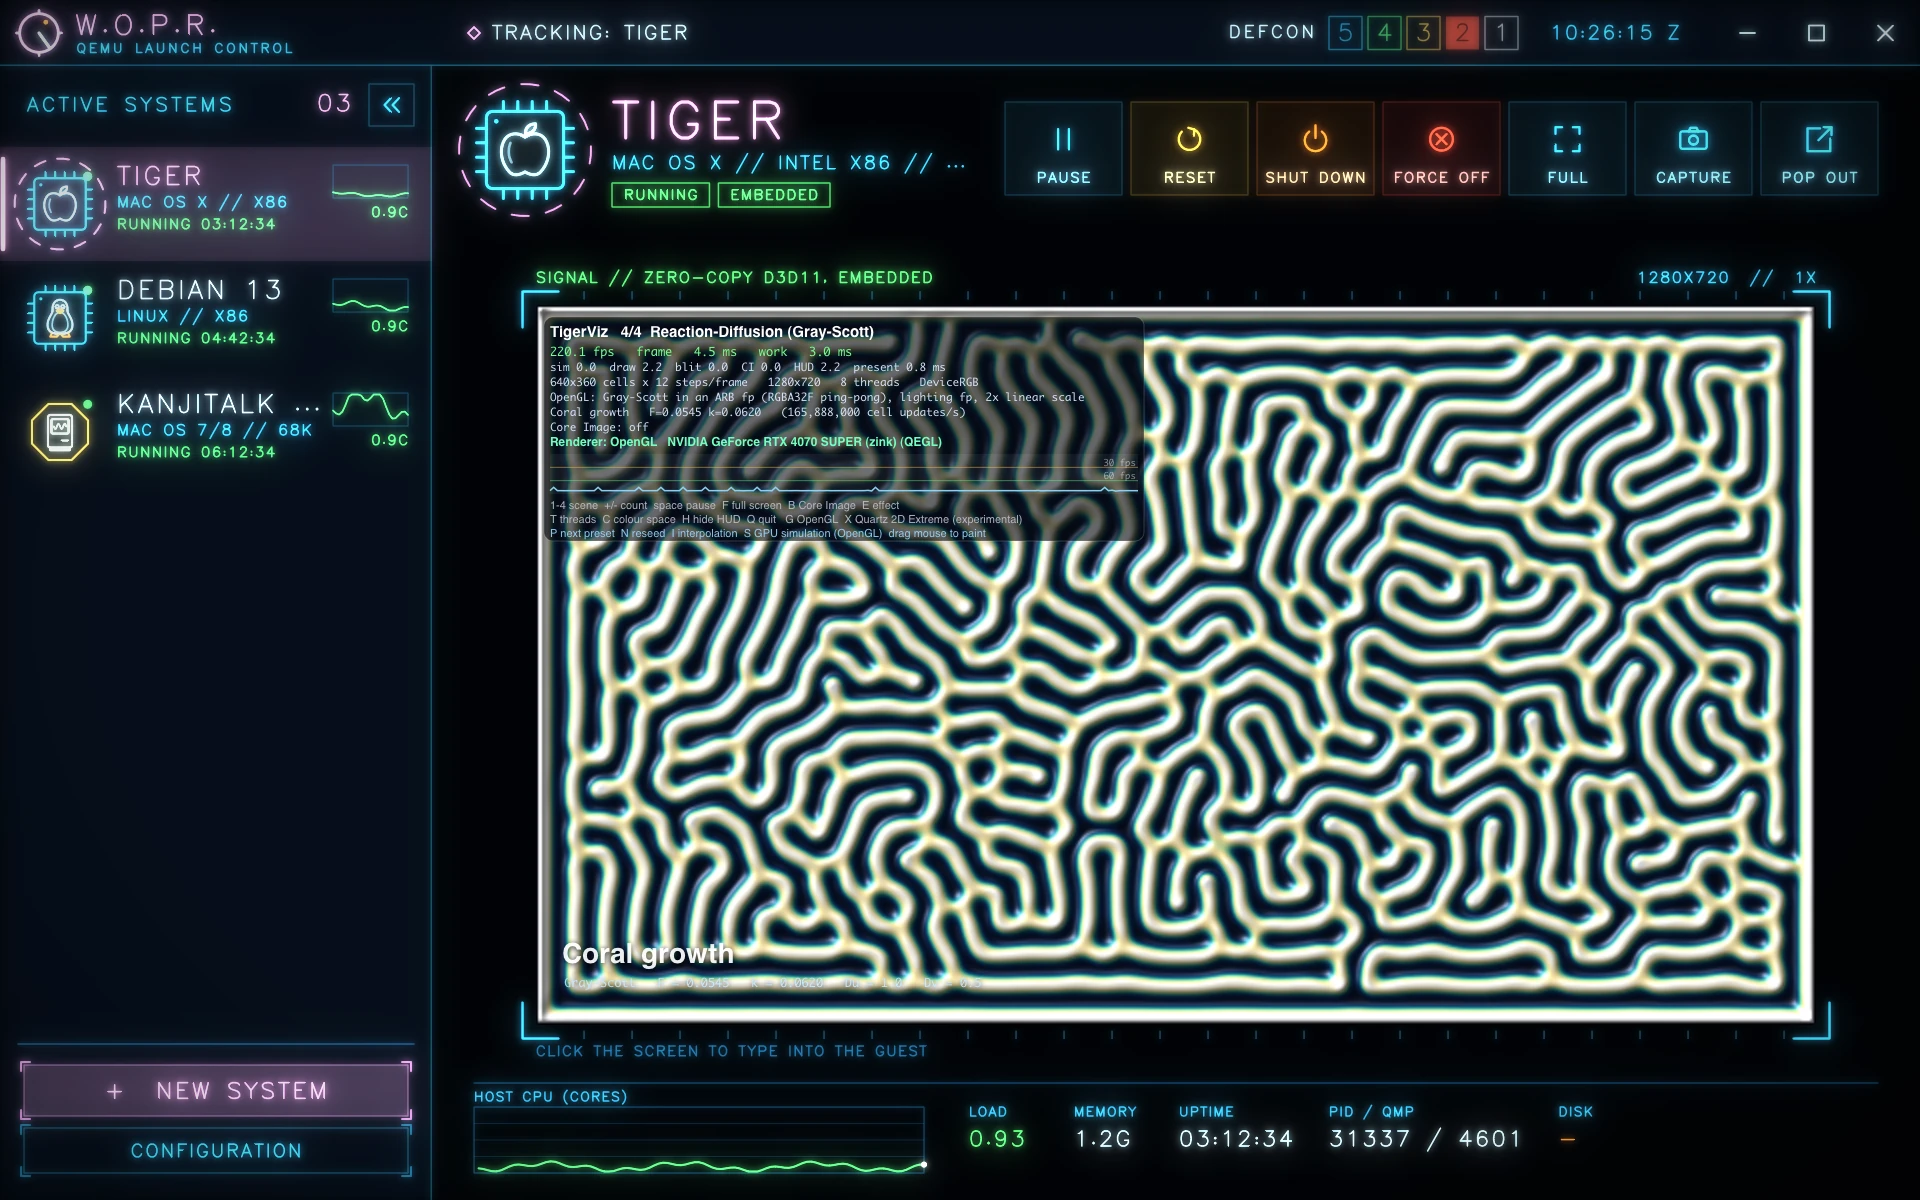Minimize the launch control window
Image resolution: width=1920 pixels, height=1200 pixels.
point(1747,33)
